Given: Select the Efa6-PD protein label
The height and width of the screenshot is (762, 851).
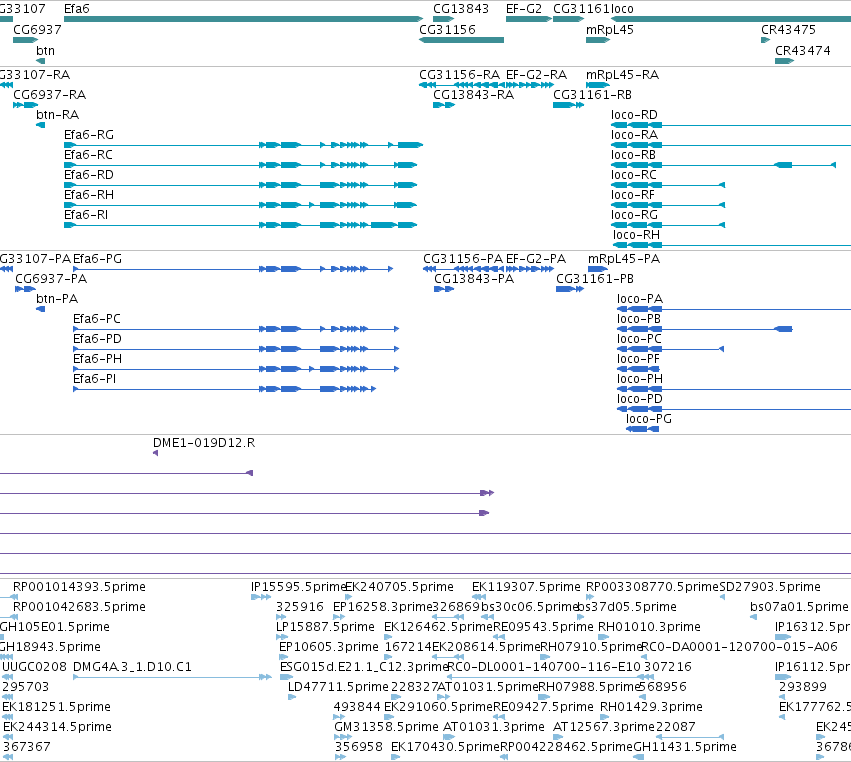Looking at the screenshot, I should (x=98, y=339).
